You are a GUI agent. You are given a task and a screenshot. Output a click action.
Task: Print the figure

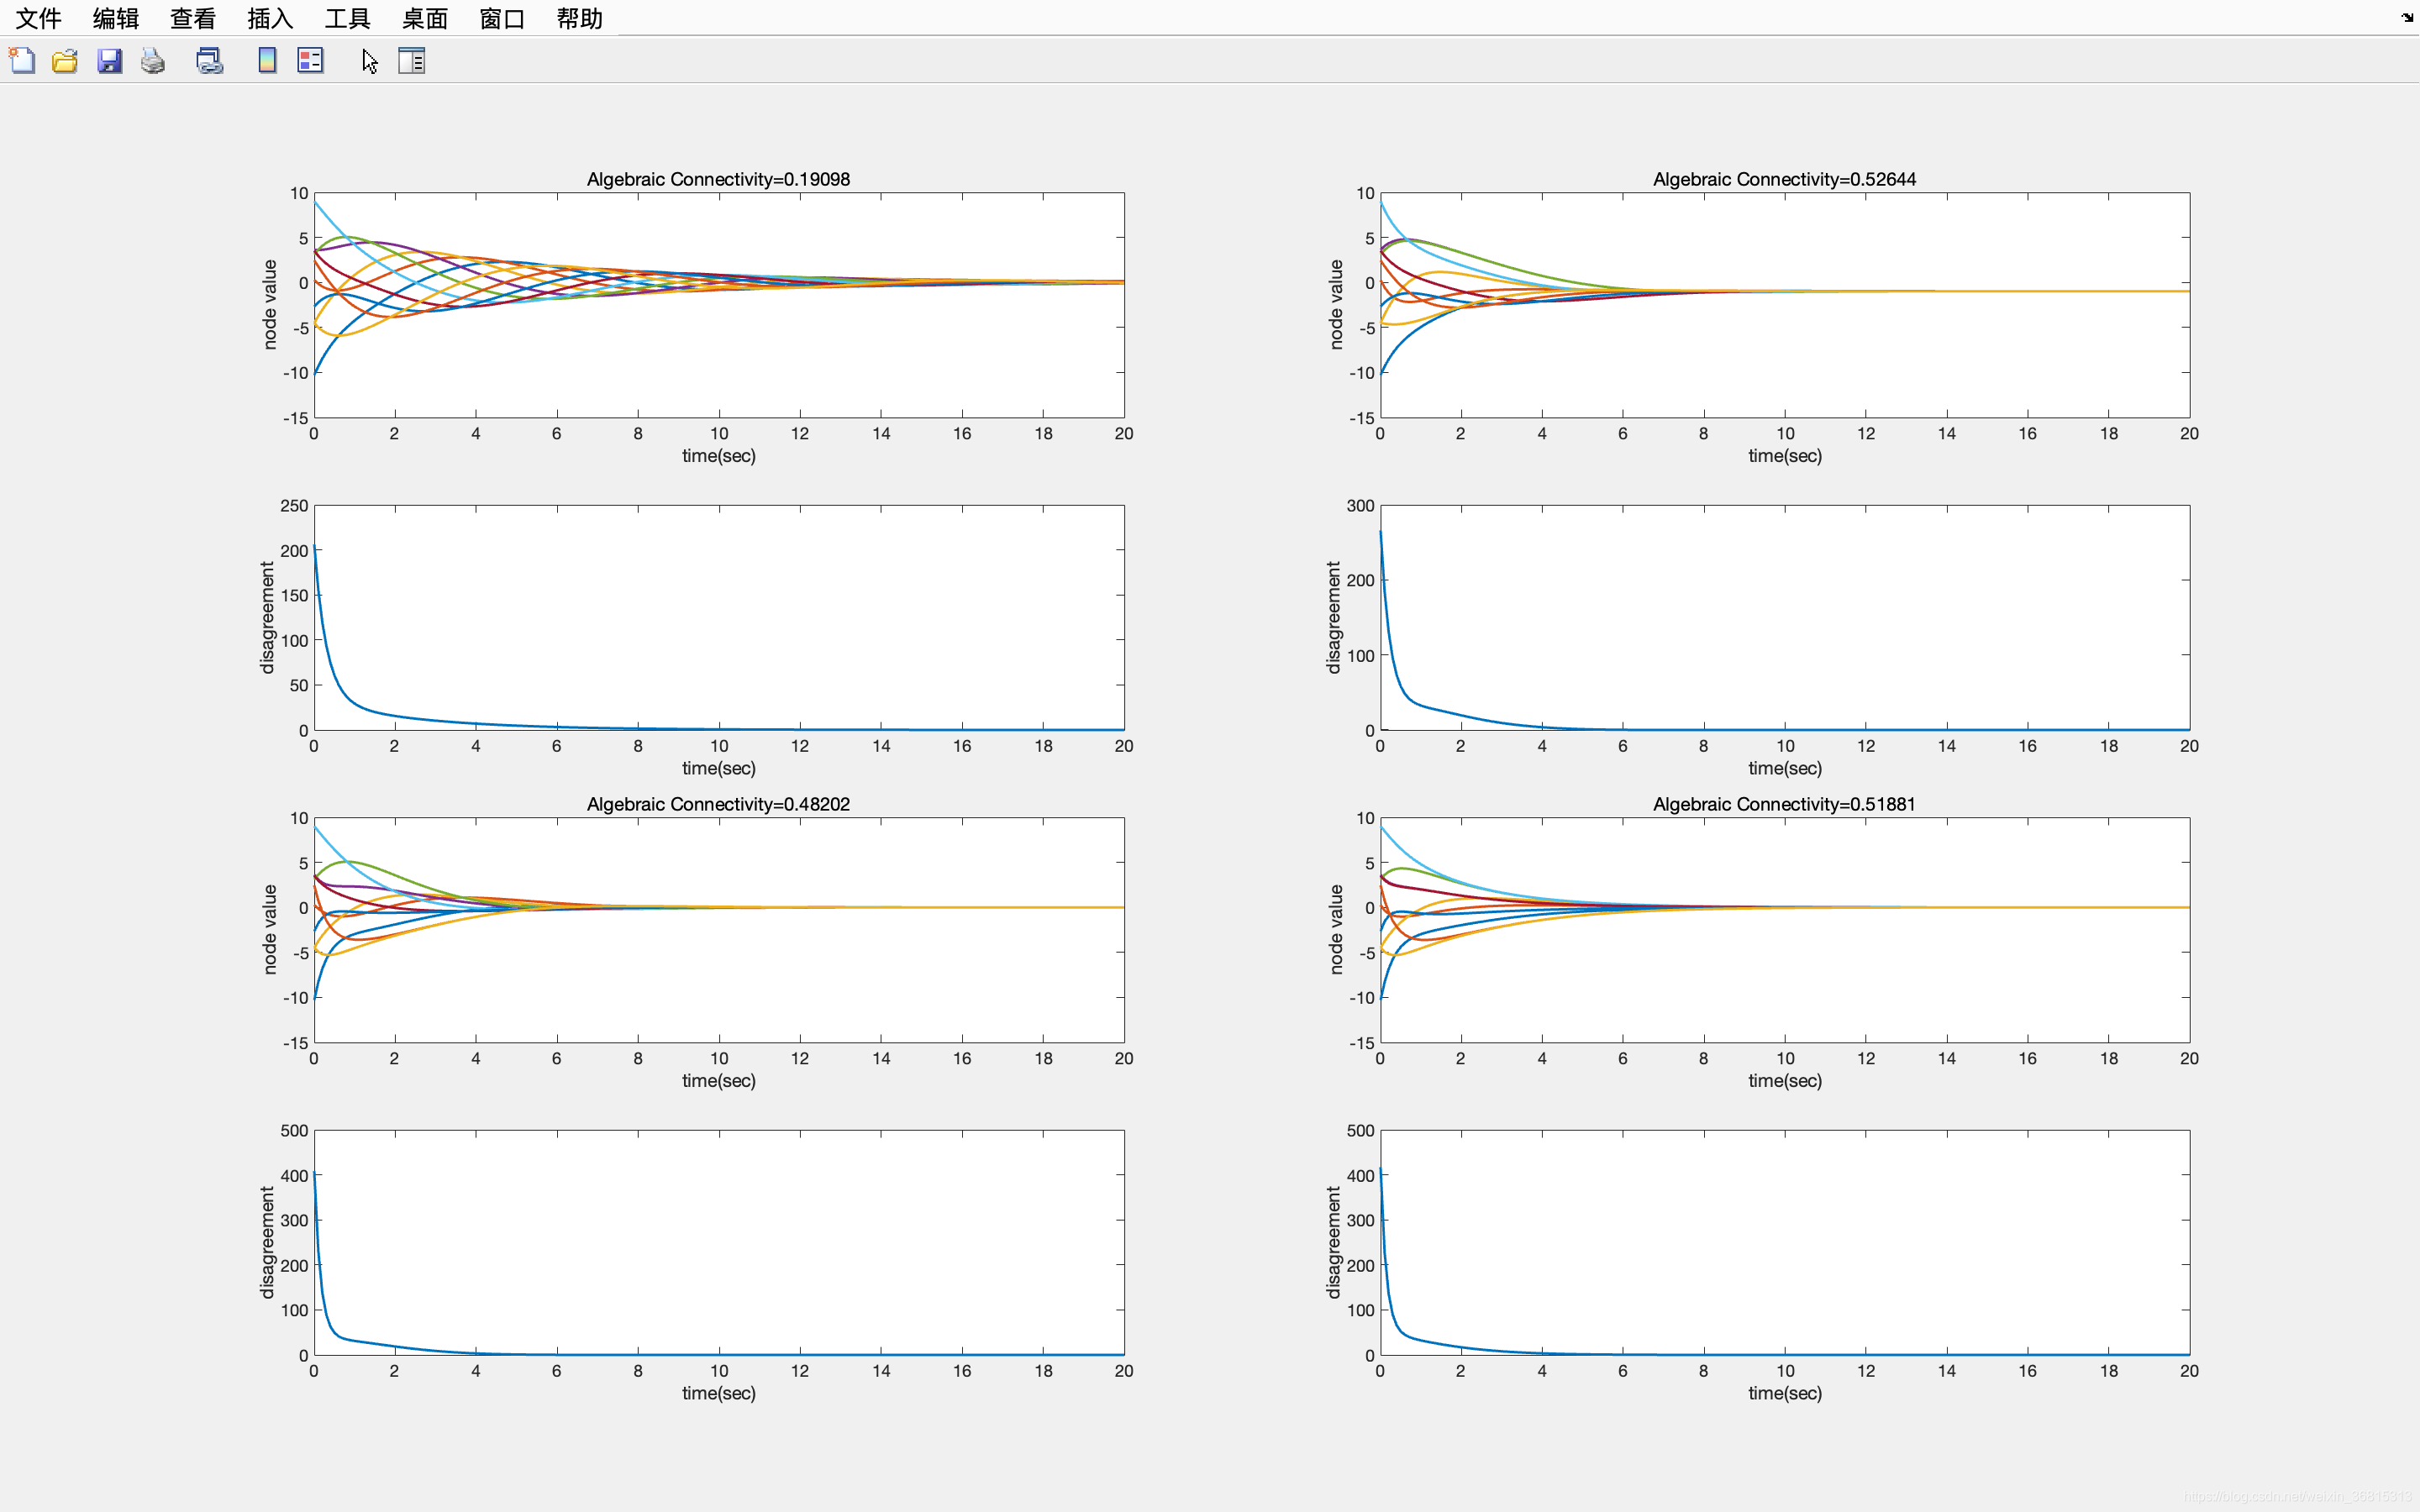tap(152, 60)
